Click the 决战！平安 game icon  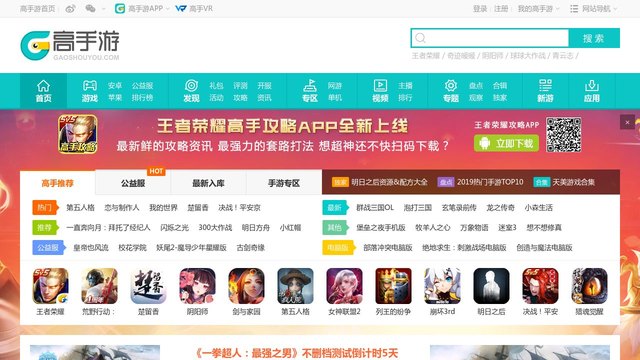540,286
